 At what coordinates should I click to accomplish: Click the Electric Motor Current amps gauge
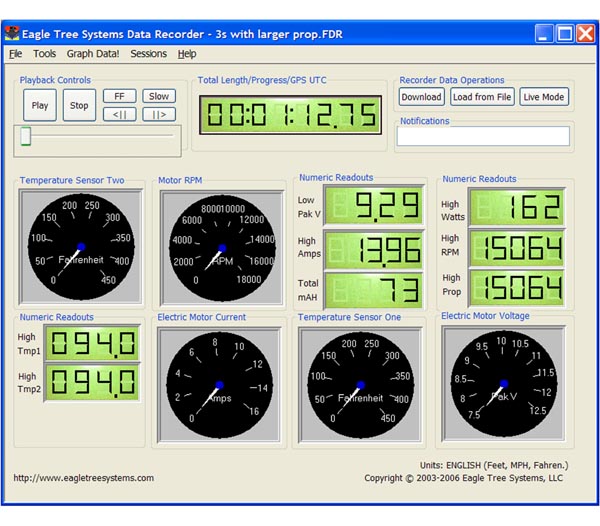(x=220, y=385)
